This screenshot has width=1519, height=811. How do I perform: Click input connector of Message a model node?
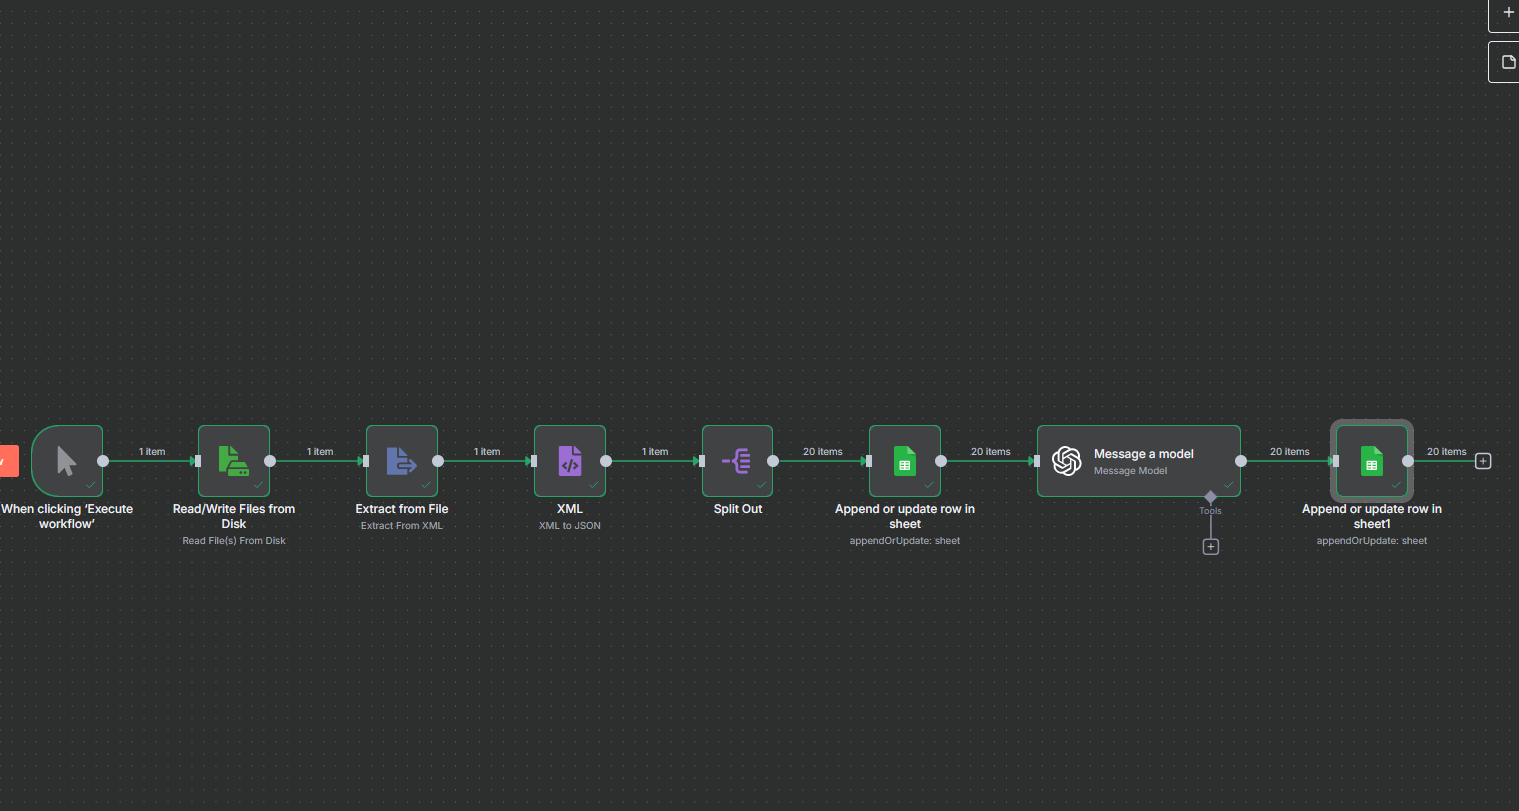point(1036,461)
